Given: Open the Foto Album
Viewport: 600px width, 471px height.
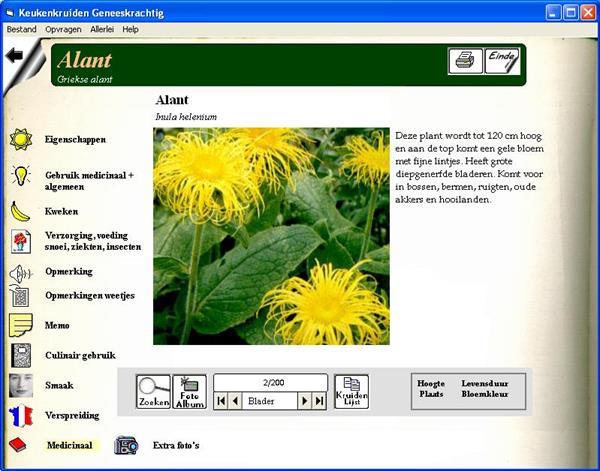Looking at the screenshot, I should (189, 391).
